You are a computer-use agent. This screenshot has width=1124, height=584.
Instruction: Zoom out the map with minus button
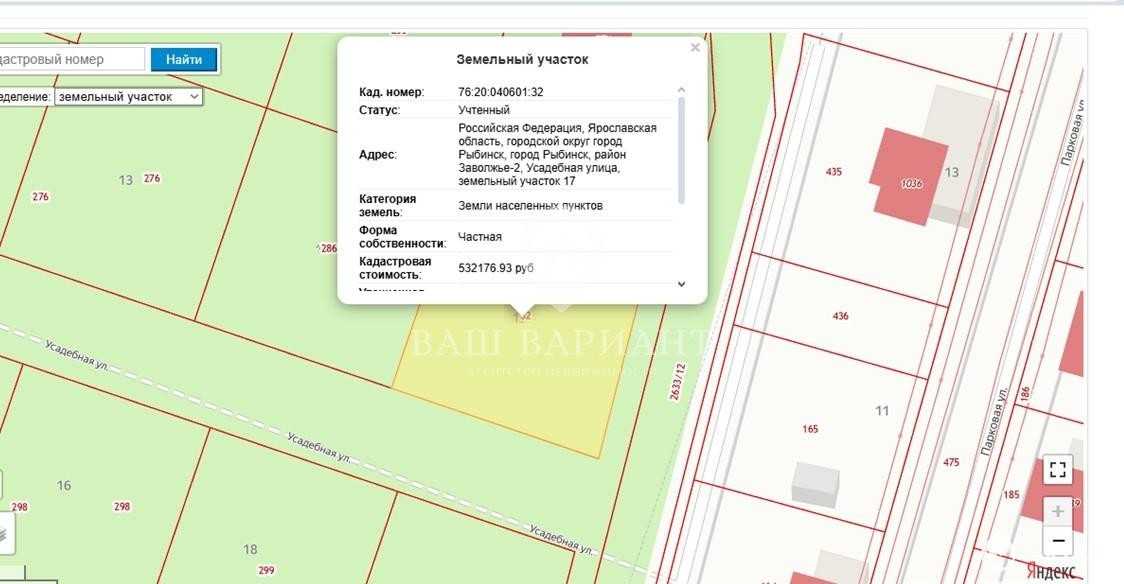pyautogui.click(x=1058, y=541)
